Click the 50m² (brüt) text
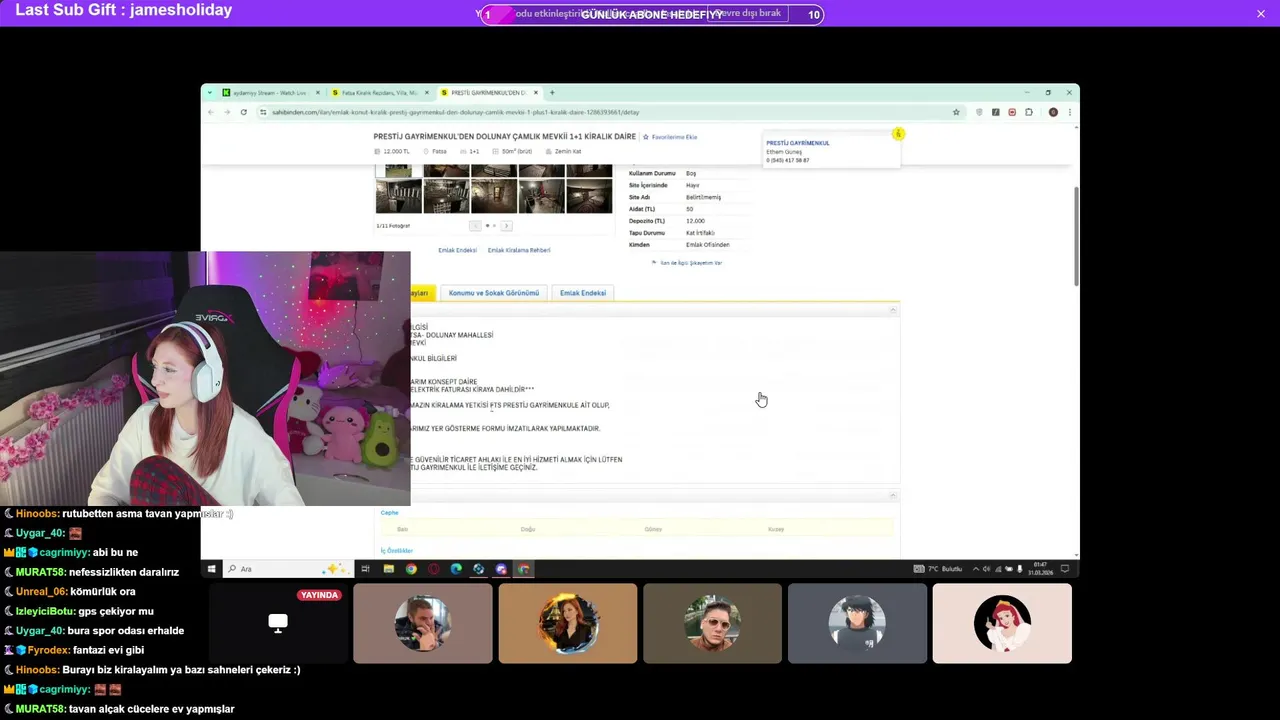 pyautogui.click(x=517, y=152)
